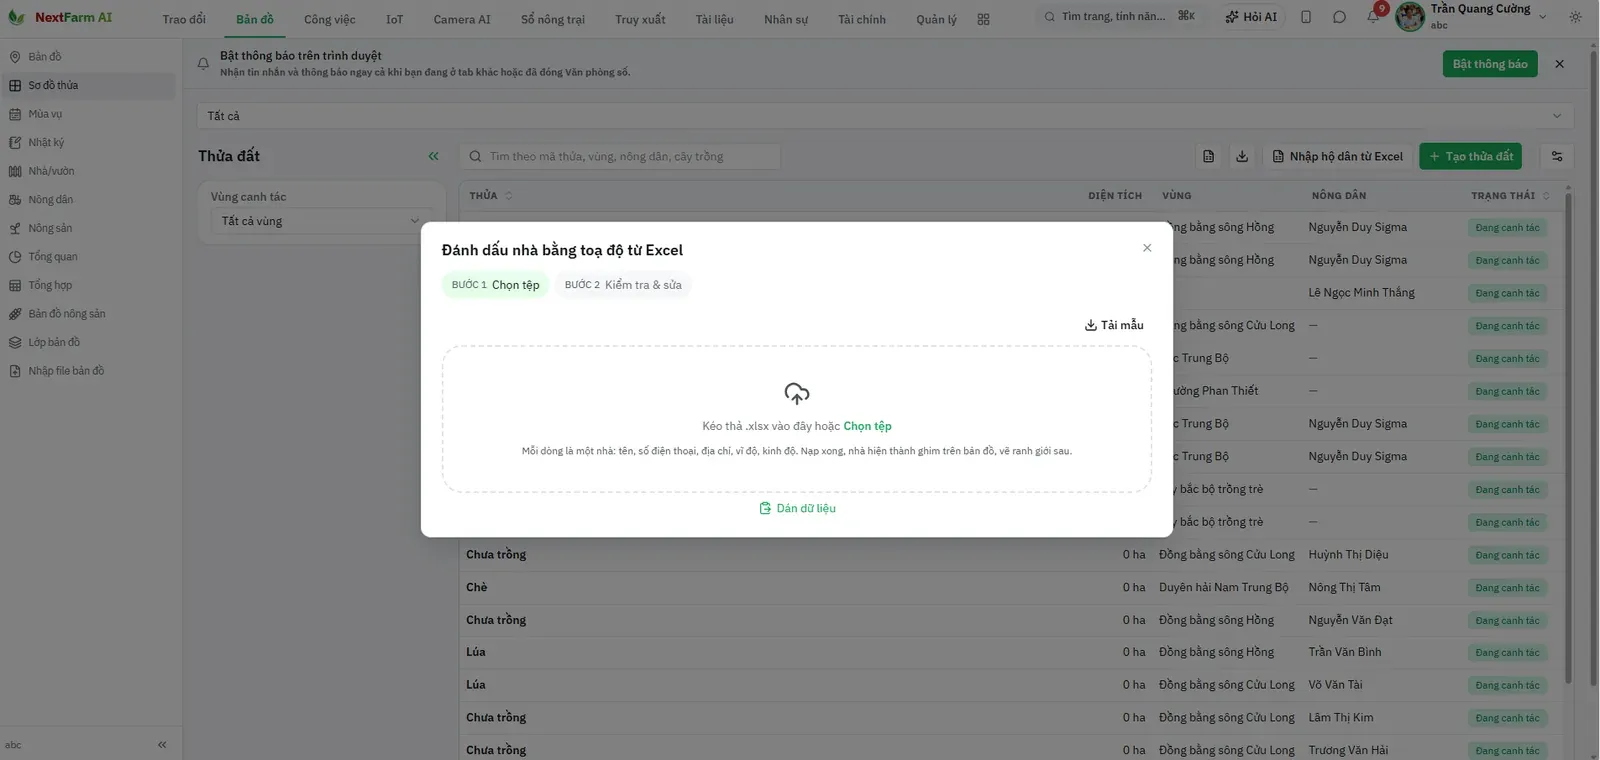Open the filter settings icon next to Tạo thửa đất
The height and width of the screenshot is (760, 1600).
pos(1557,156)
